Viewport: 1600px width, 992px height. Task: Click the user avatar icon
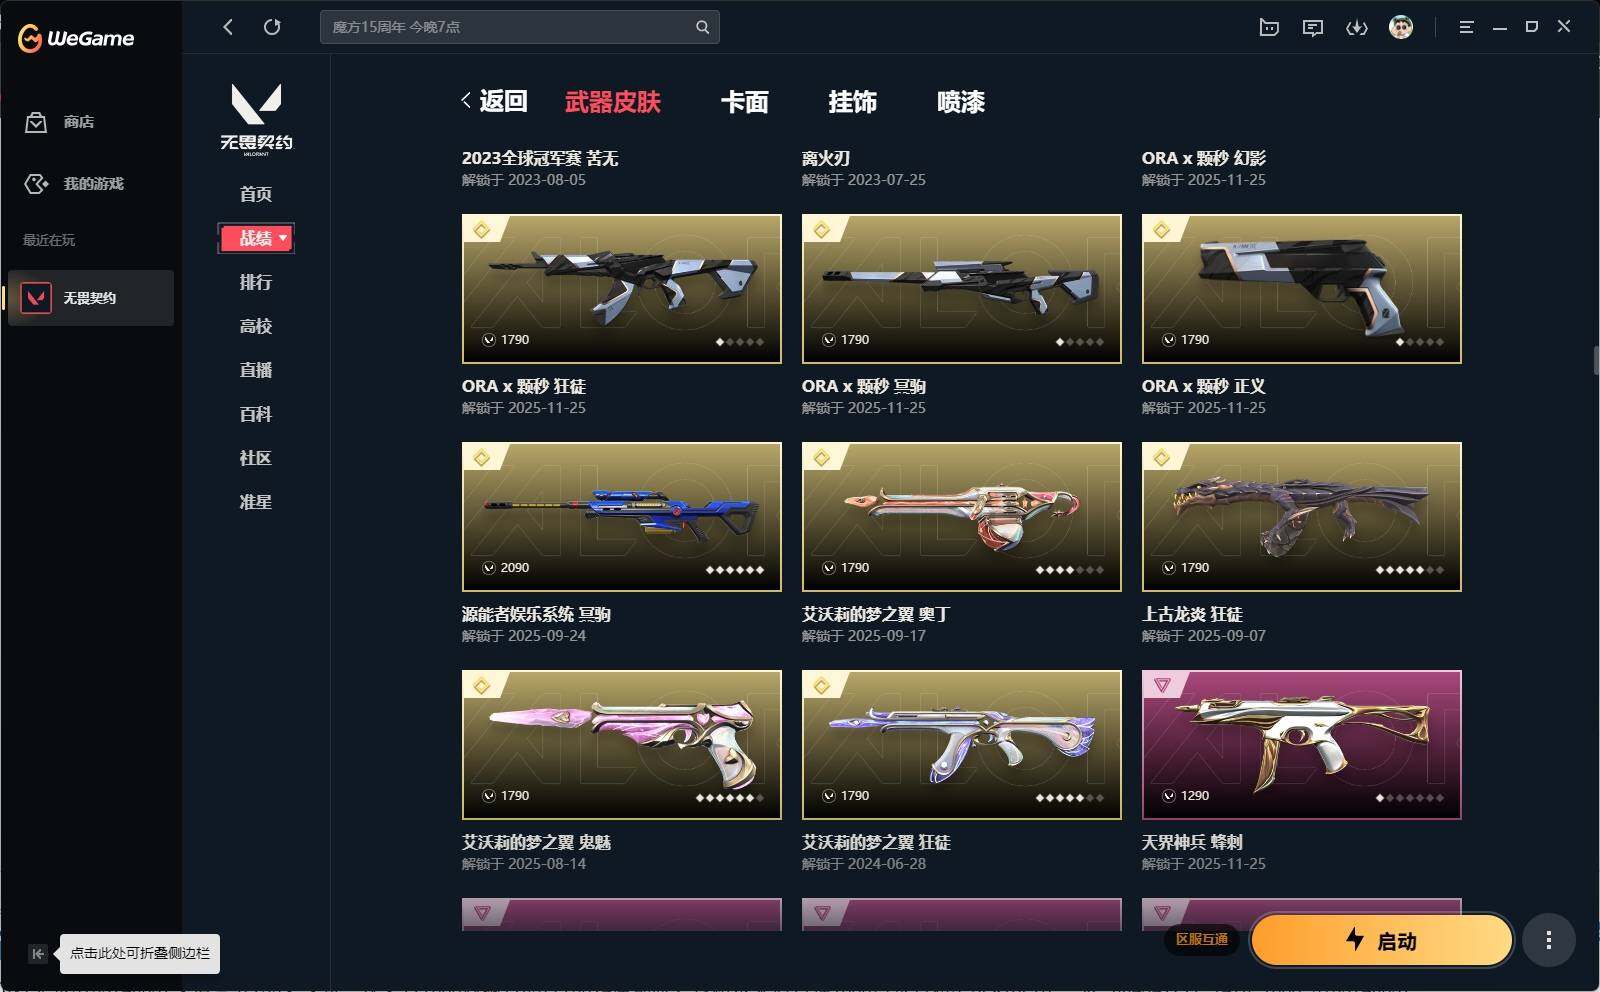[x=1401, y=27]
